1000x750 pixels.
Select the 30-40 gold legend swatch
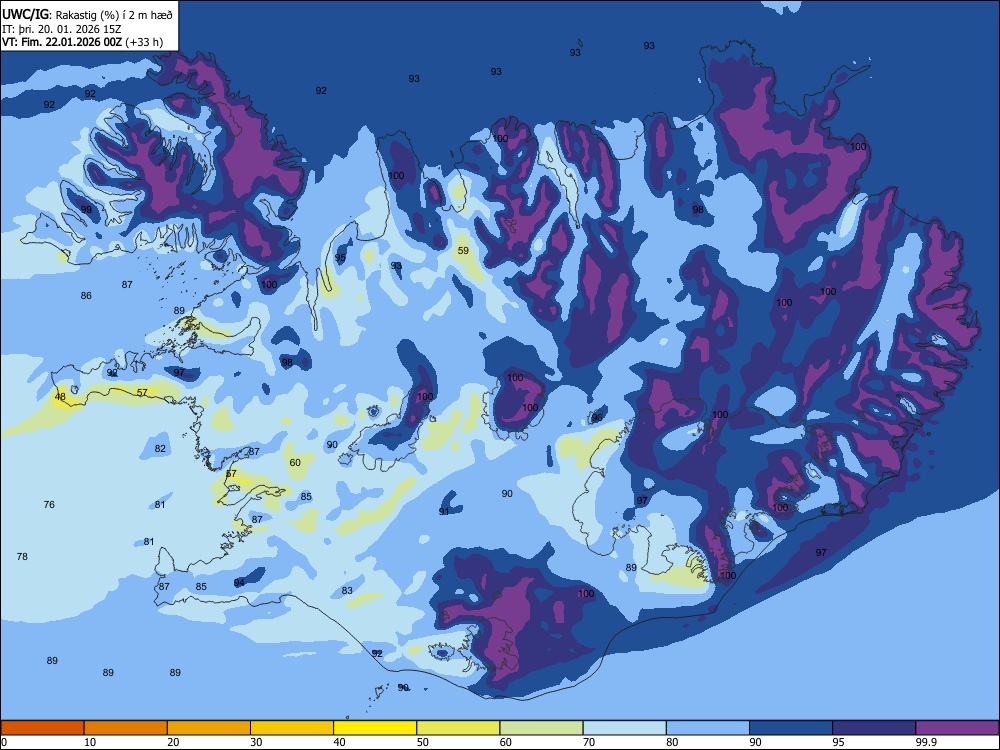tap(291, 728)
